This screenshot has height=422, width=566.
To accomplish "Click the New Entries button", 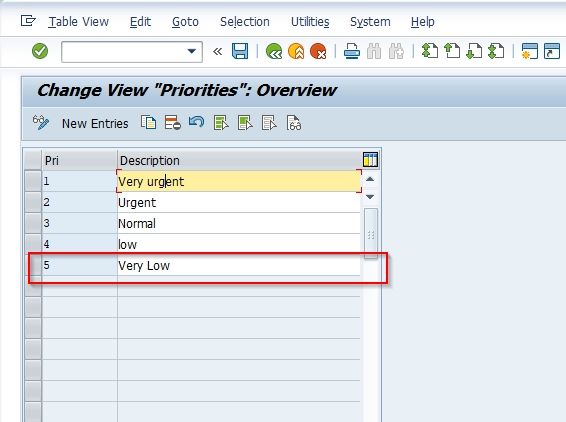I will pos(95,123).
